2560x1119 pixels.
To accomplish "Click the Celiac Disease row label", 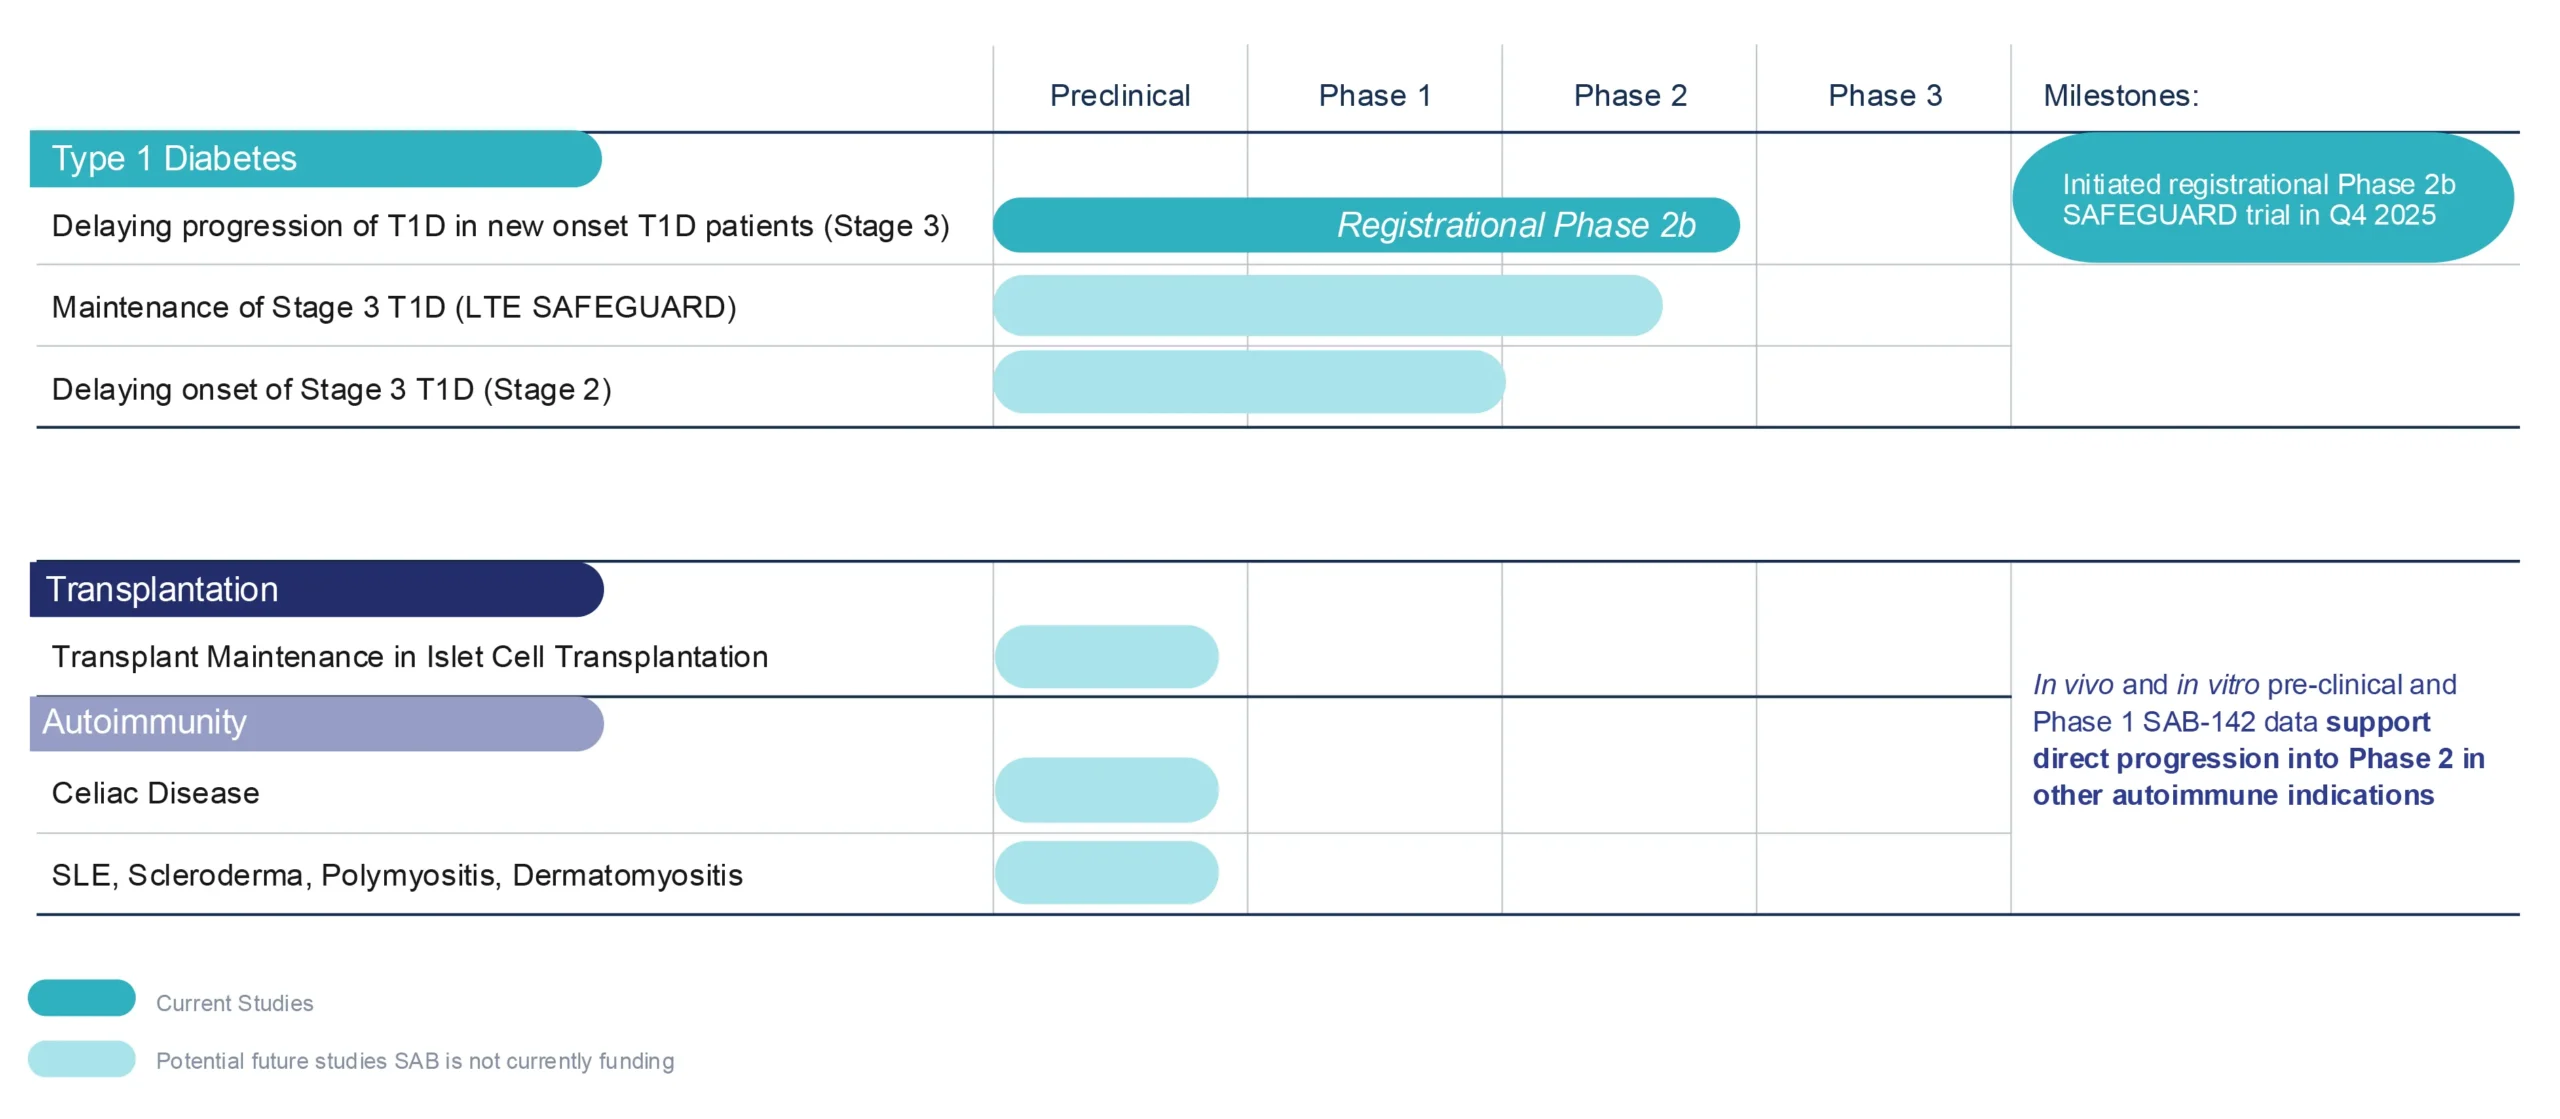I will tap(155, 793).
